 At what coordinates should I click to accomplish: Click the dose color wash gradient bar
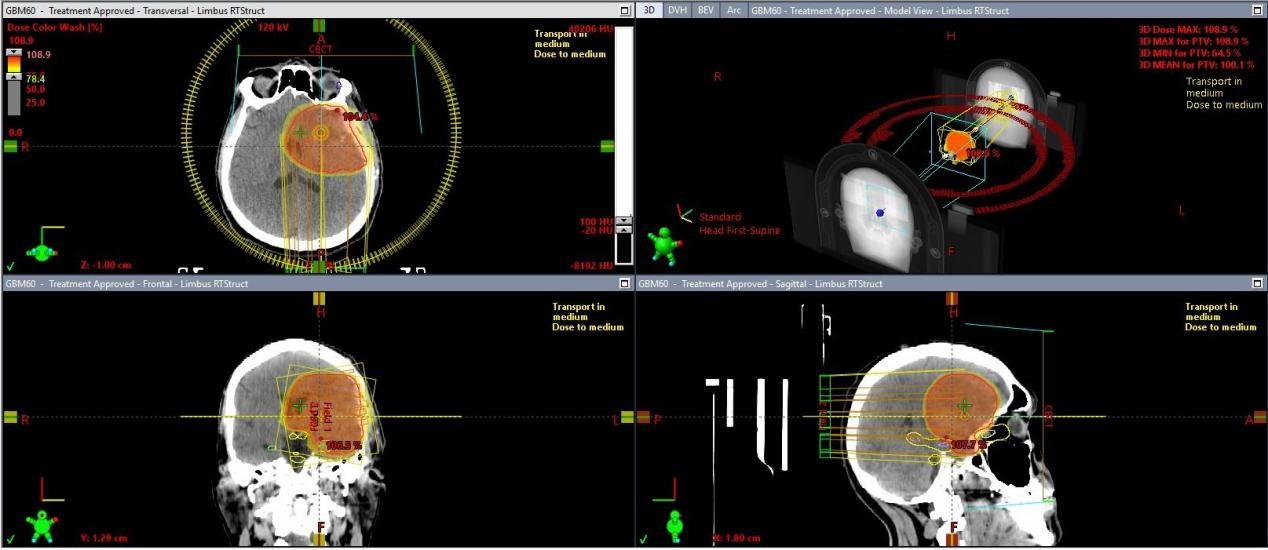[14, 64]
